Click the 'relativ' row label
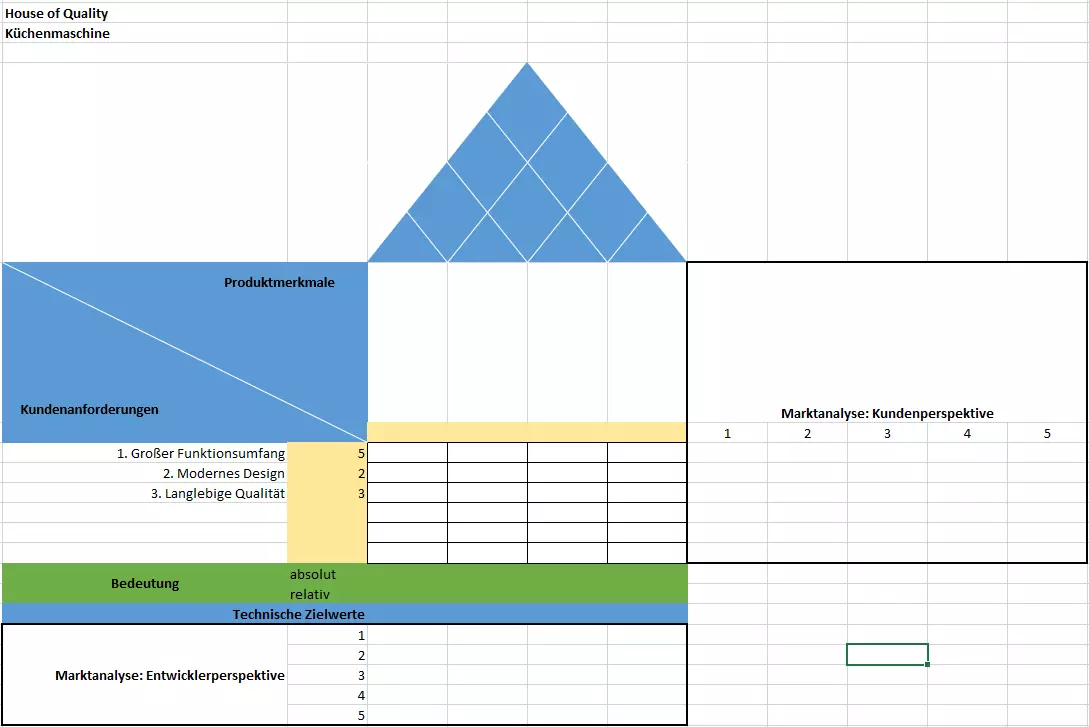The image size is (1089, 727). [310, 594]
